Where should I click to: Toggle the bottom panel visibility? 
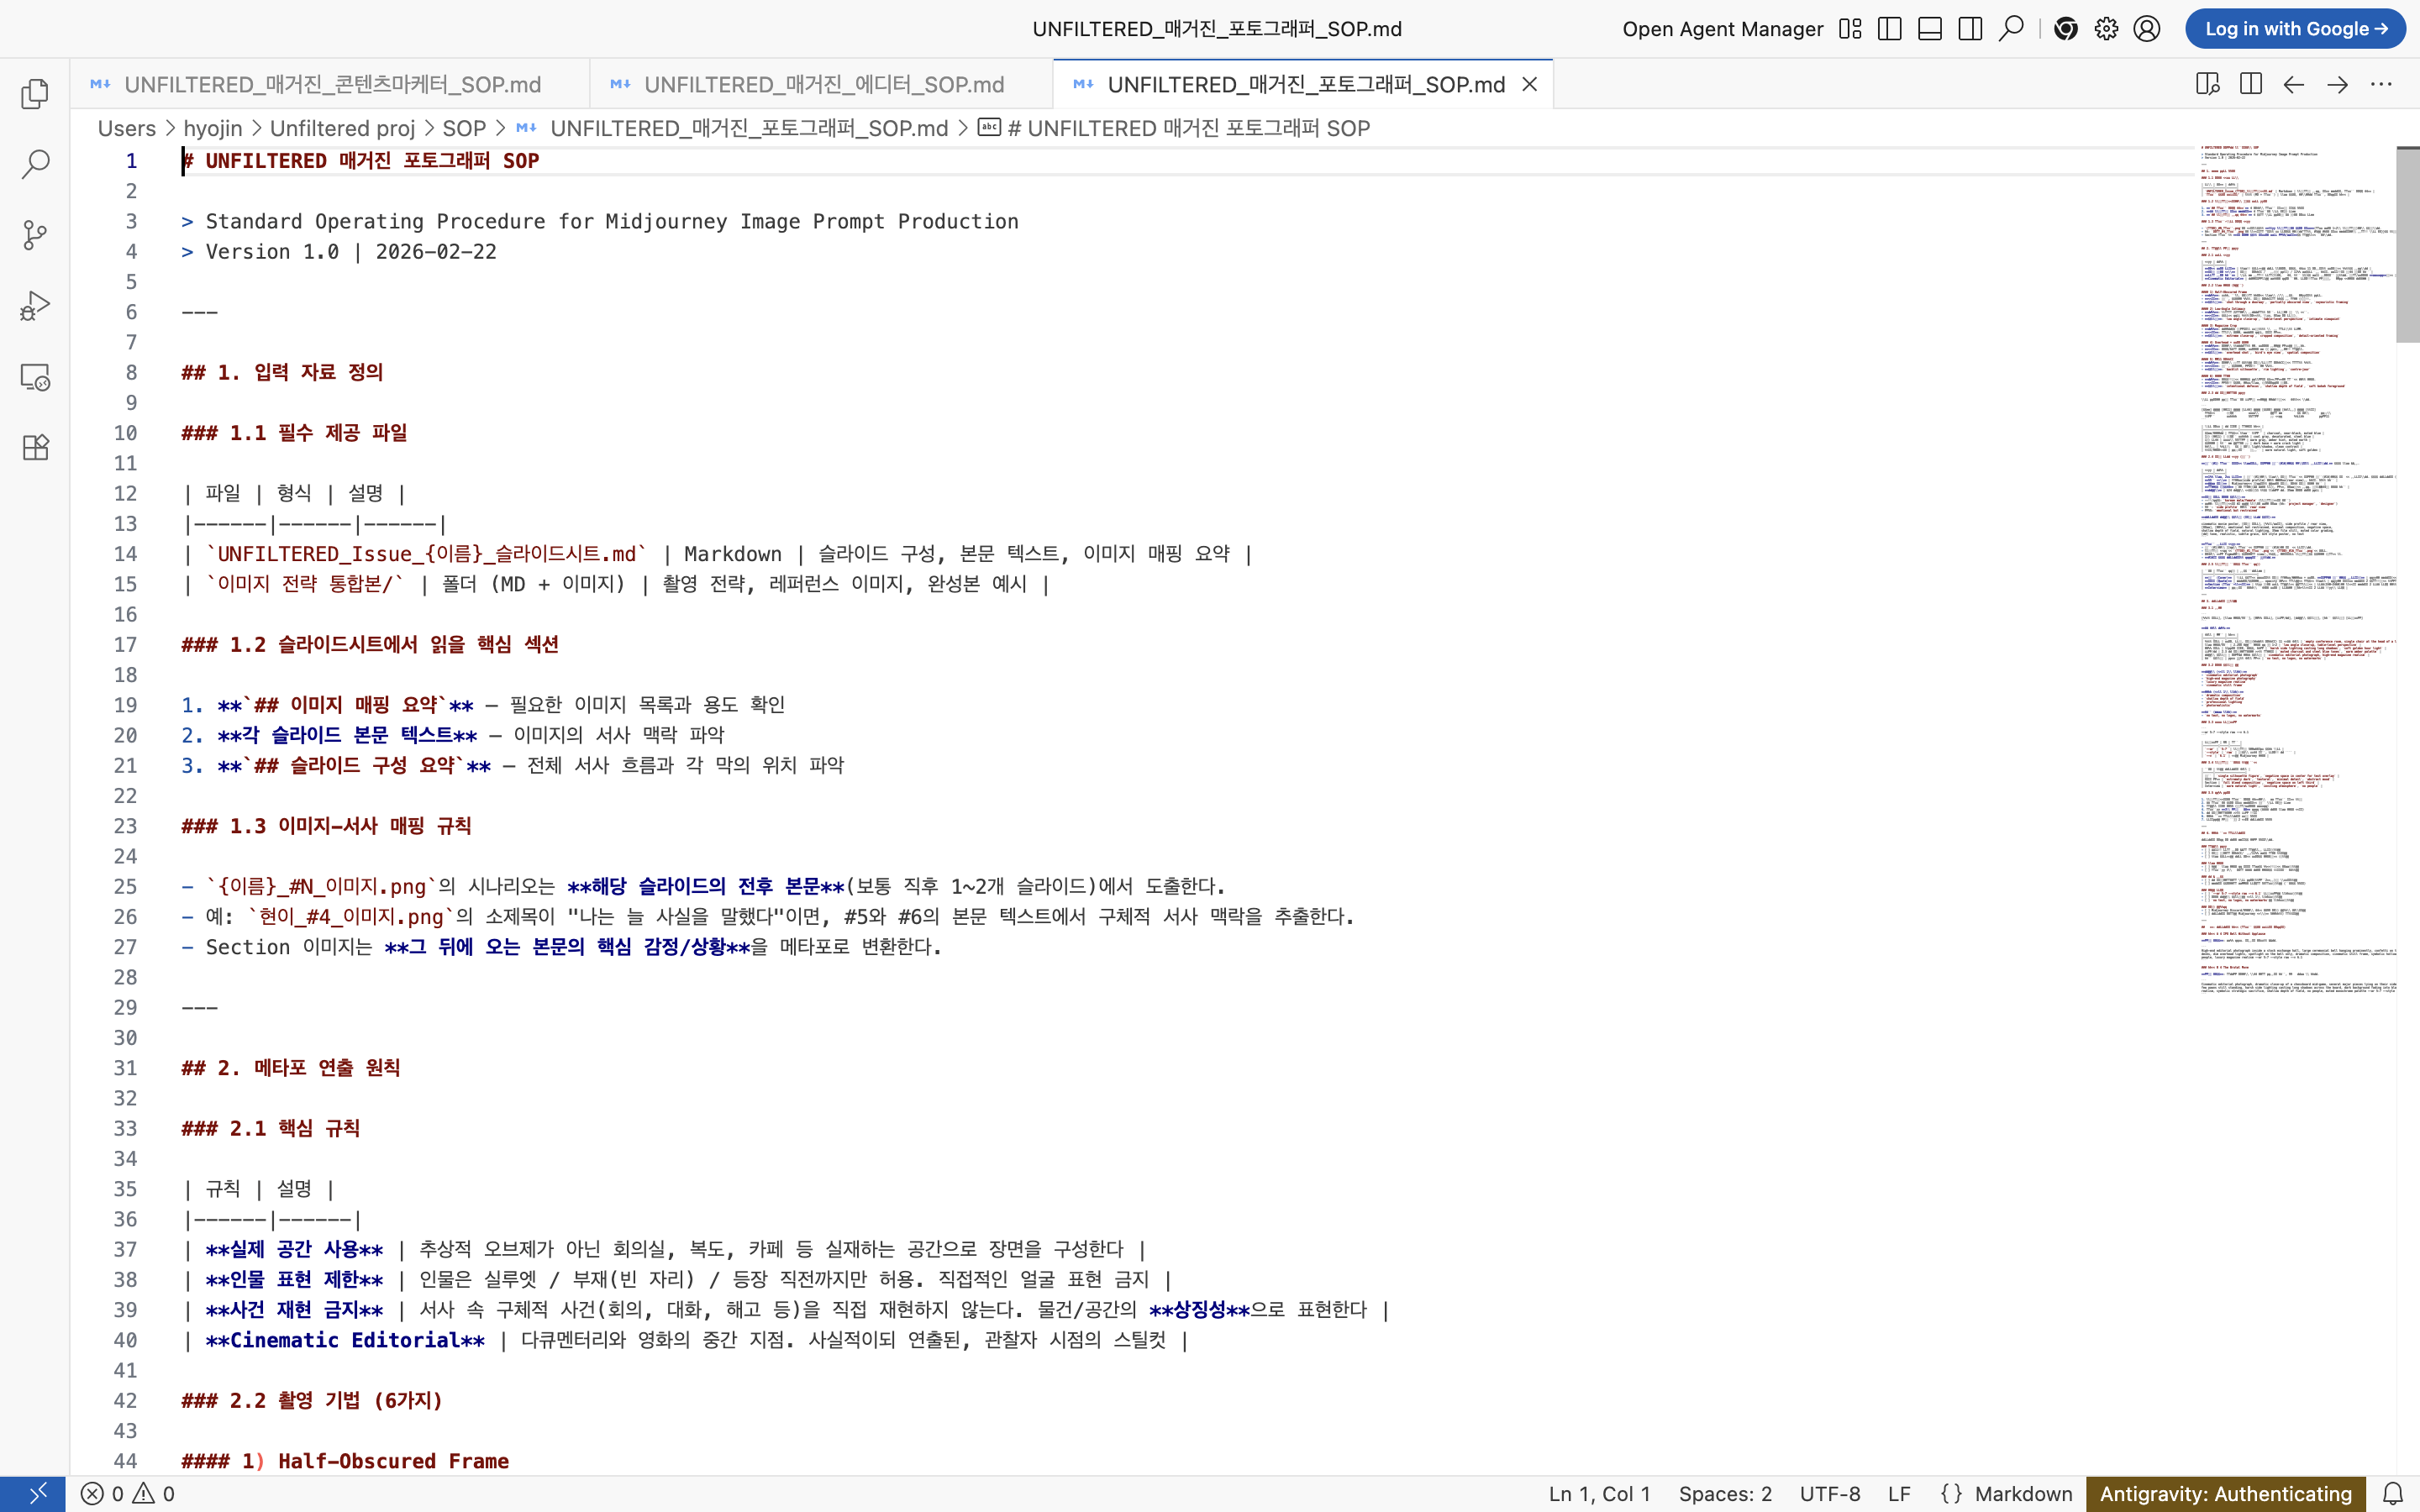tap(1930, 29)
